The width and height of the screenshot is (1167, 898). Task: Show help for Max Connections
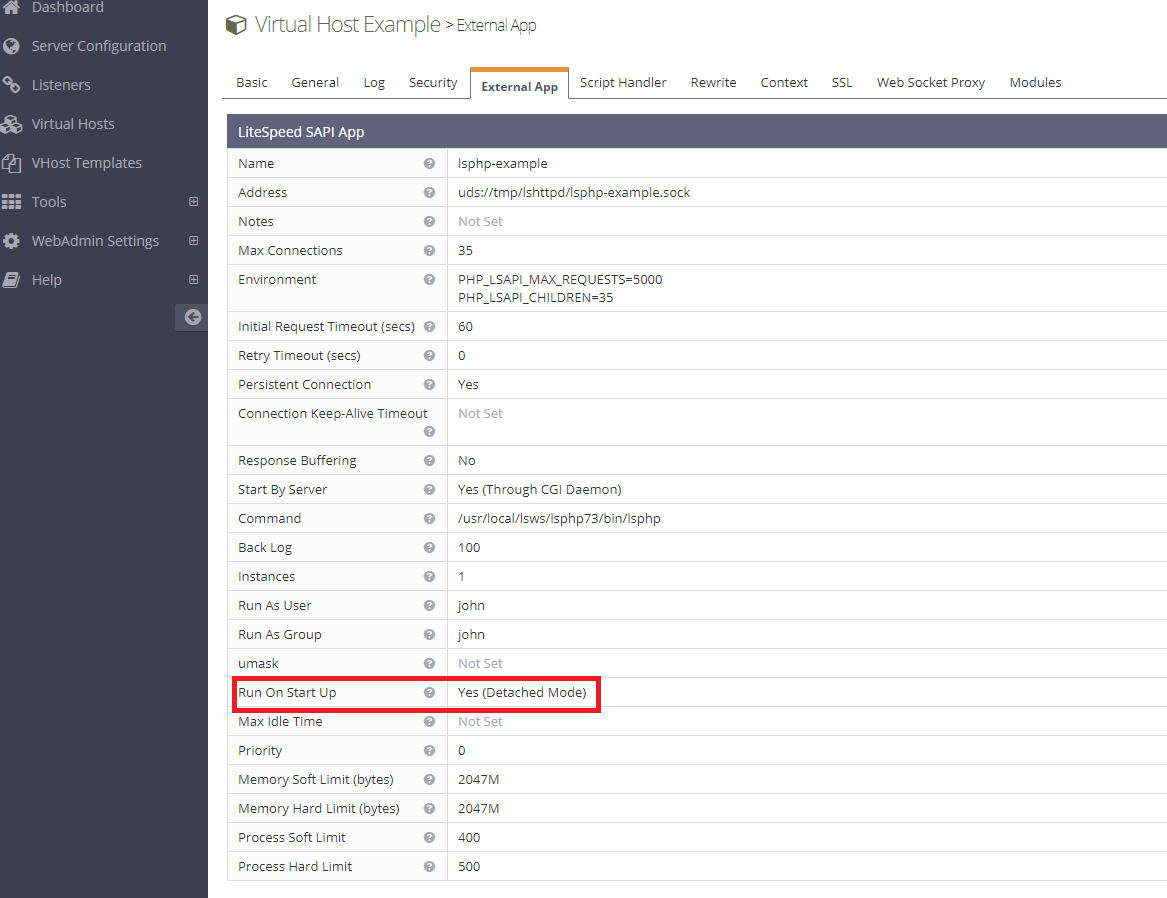tap(429, 251)
